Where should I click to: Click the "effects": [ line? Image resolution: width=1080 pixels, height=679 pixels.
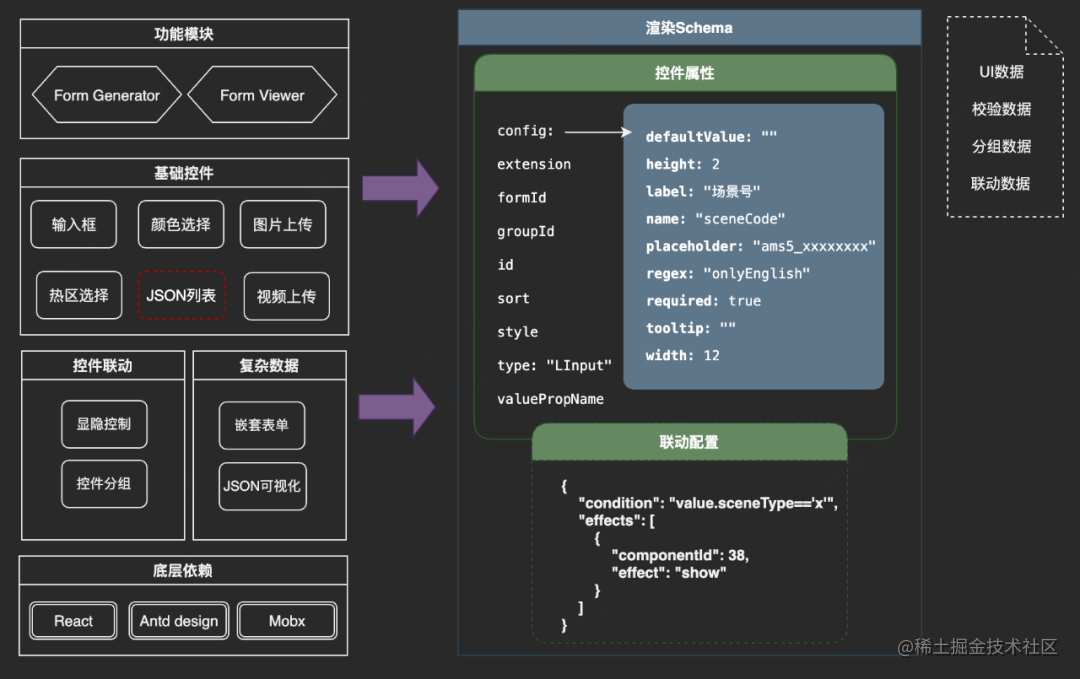coord(616,521)
